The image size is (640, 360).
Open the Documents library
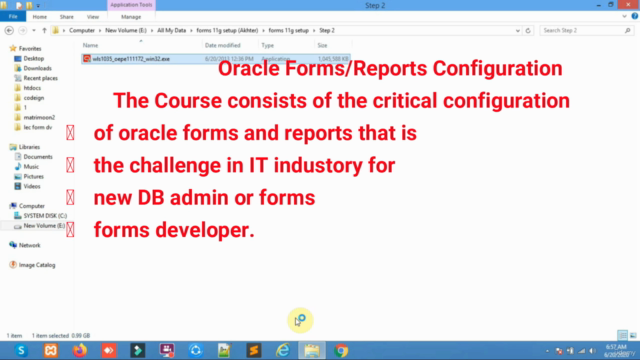point(38,157)
